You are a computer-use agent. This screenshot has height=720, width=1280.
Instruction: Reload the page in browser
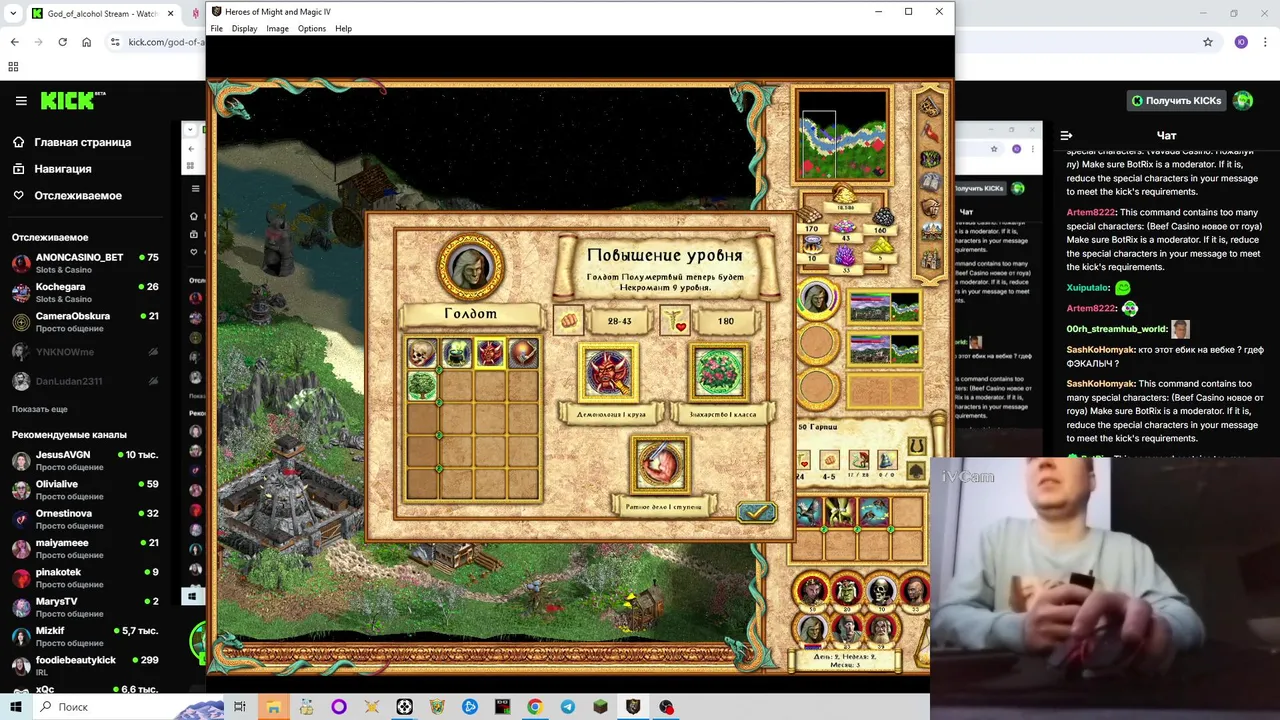pos(62,42)
